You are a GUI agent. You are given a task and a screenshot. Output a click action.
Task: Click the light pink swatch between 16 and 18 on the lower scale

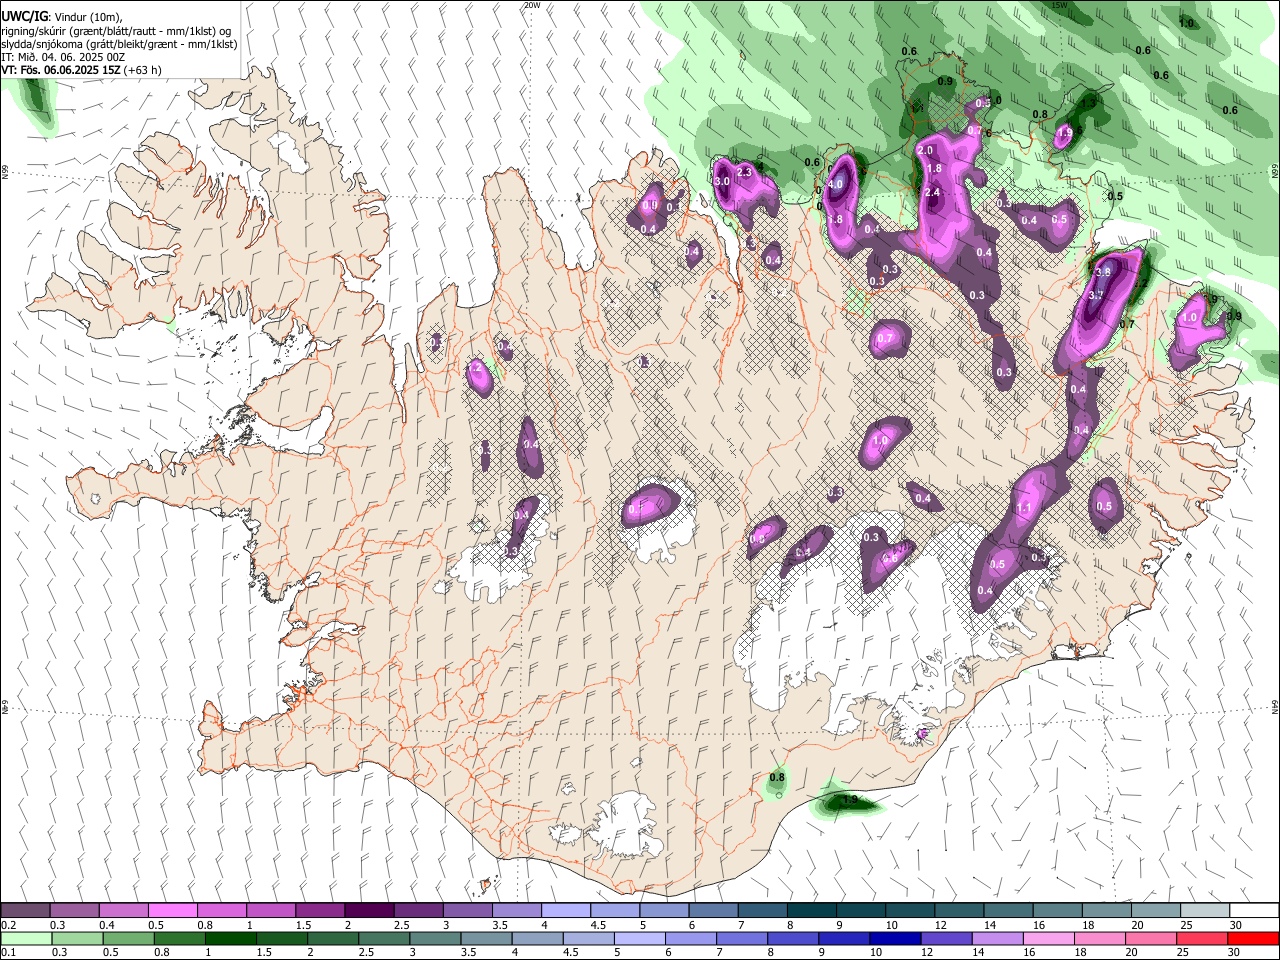pyautogui.click(x=1048, y=938)
